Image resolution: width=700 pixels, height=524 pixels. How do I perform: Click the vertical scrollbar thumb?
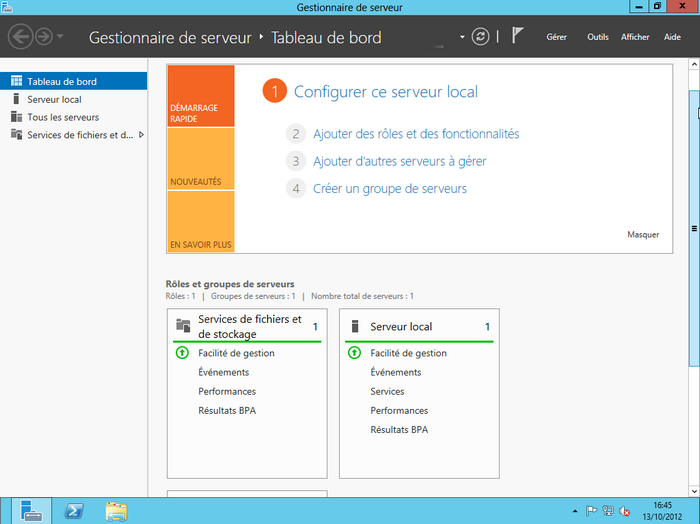[x=694, y=228]
